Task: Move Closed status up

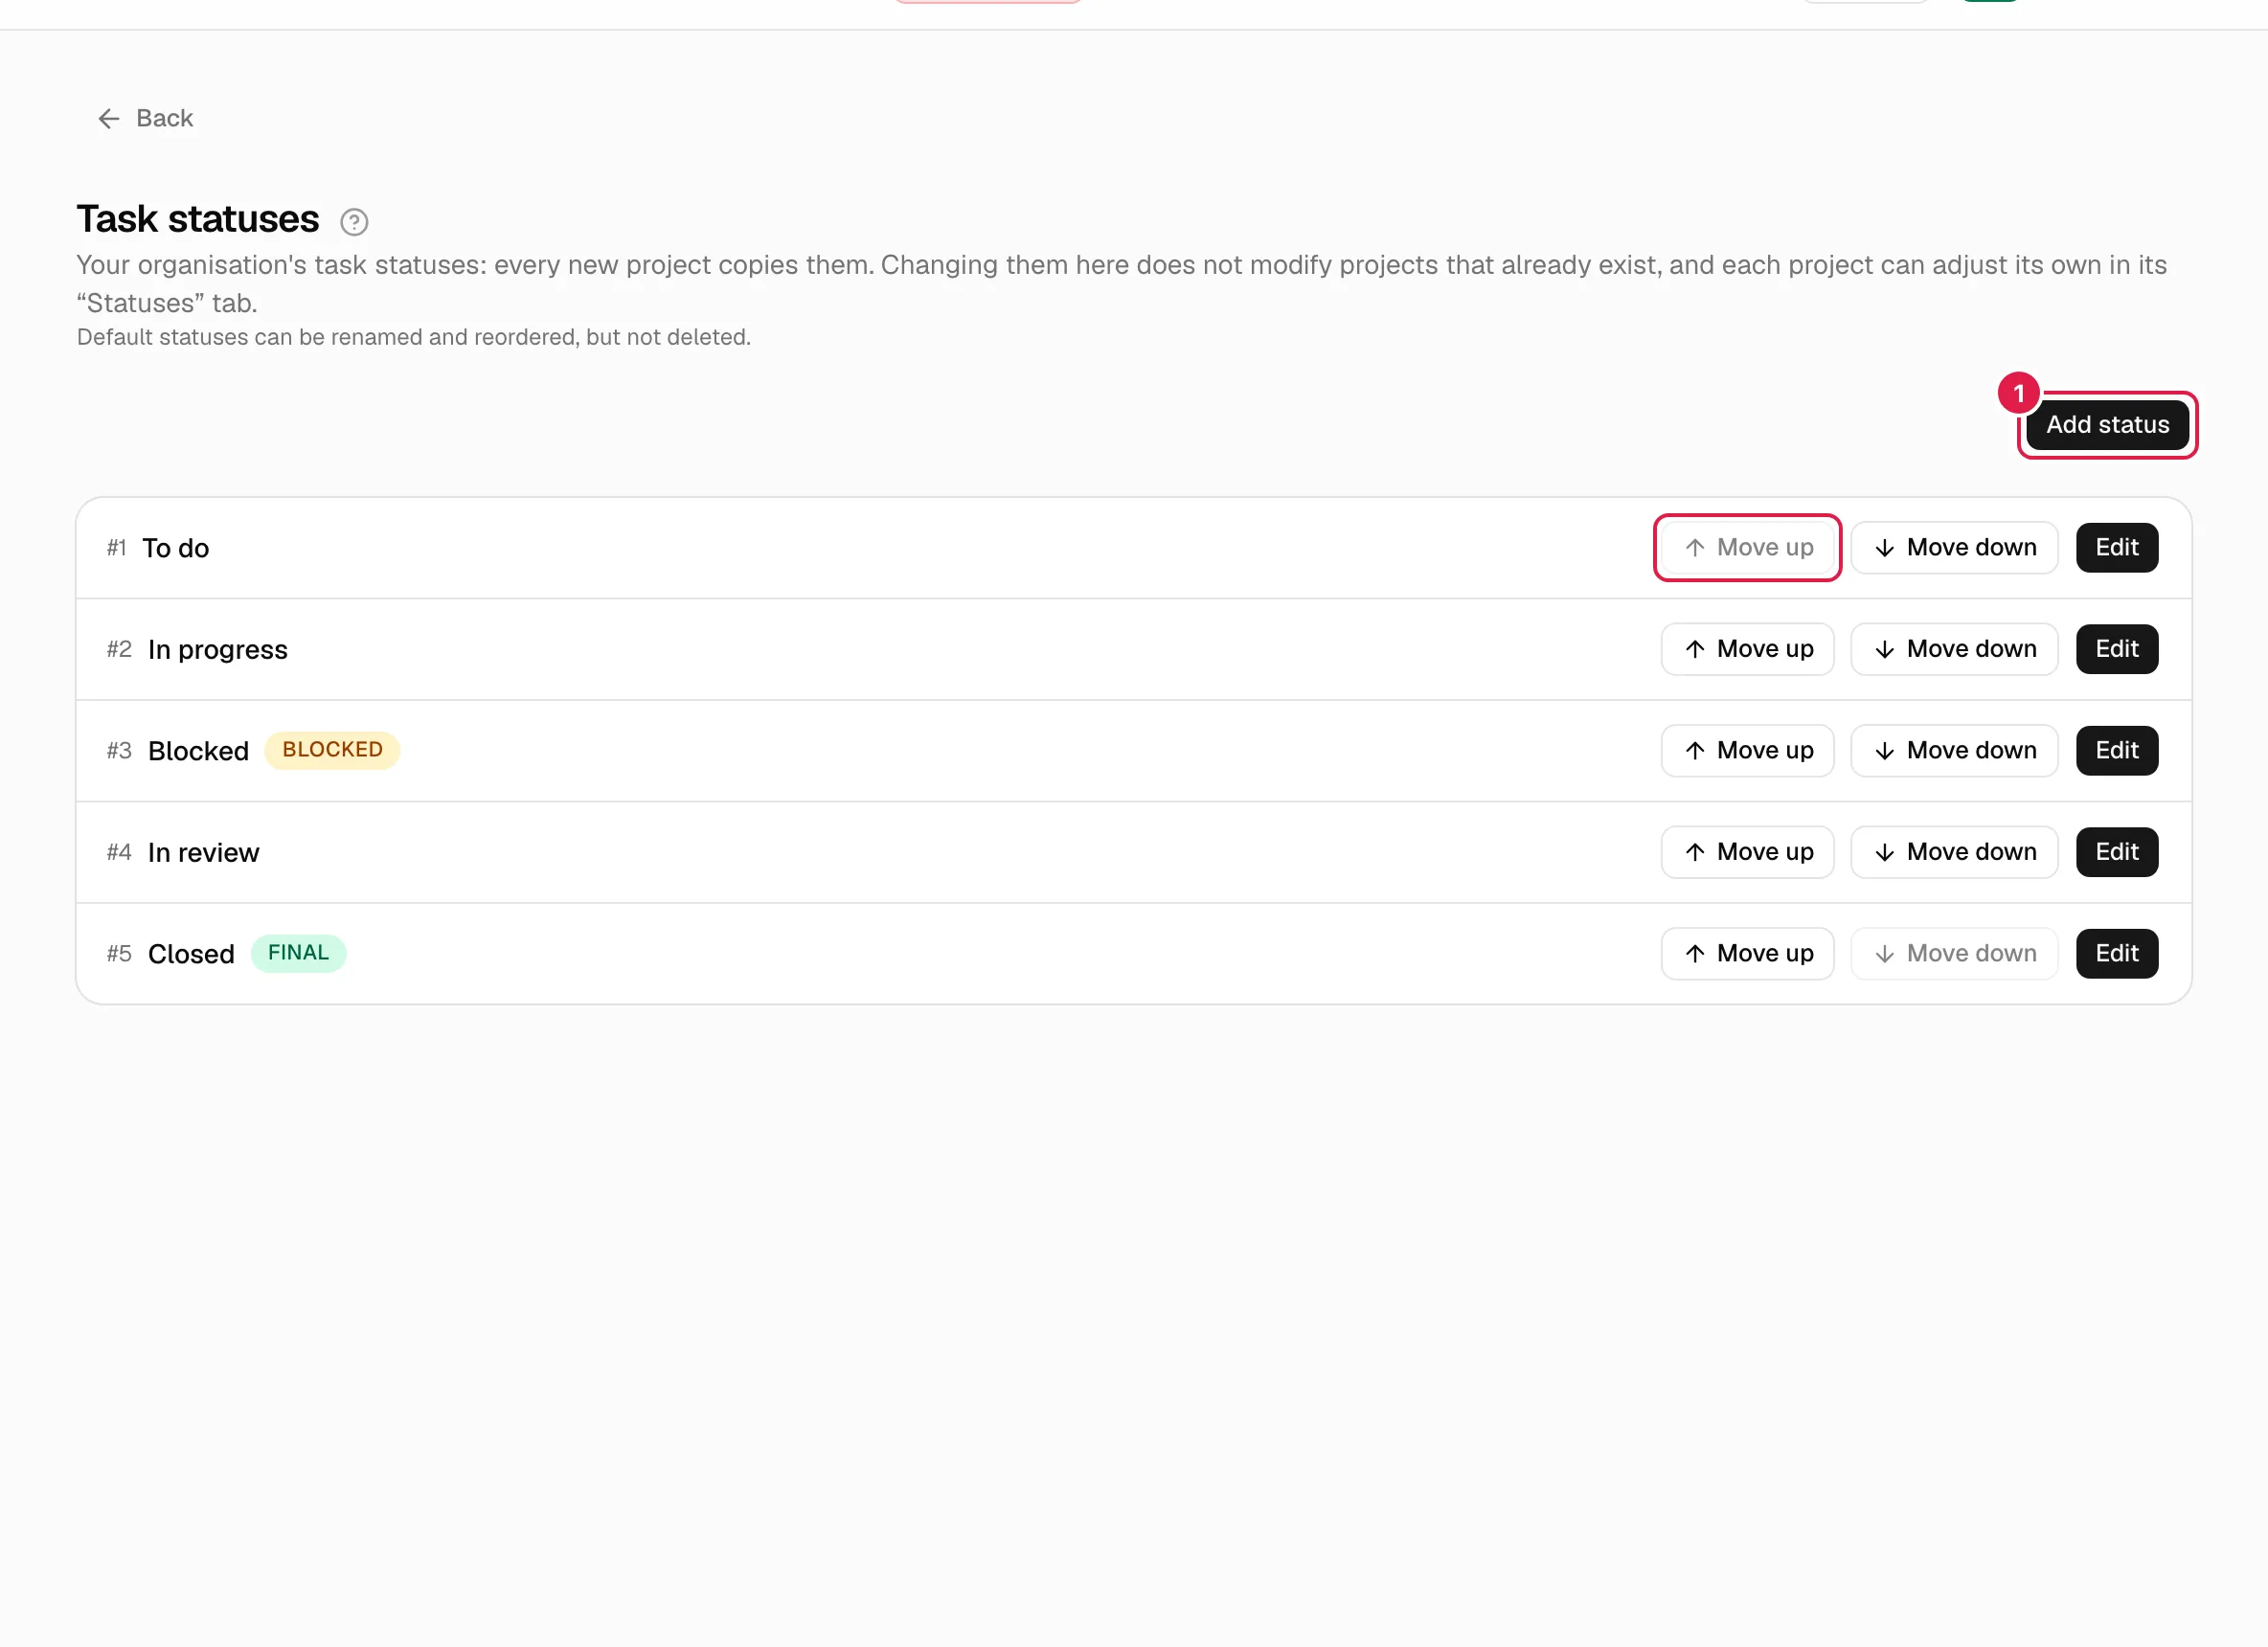Action: 1747,953
